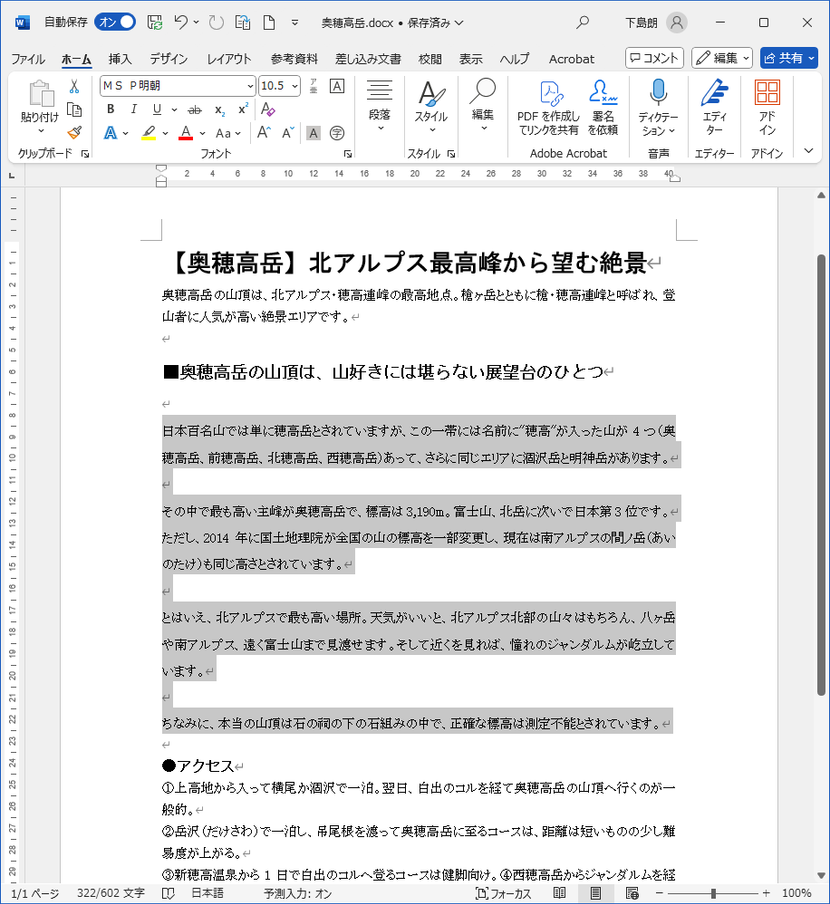Screen dimensions: 830x904
Task: Switch to the デザイン tab
Action: click(x=169, y=59)
